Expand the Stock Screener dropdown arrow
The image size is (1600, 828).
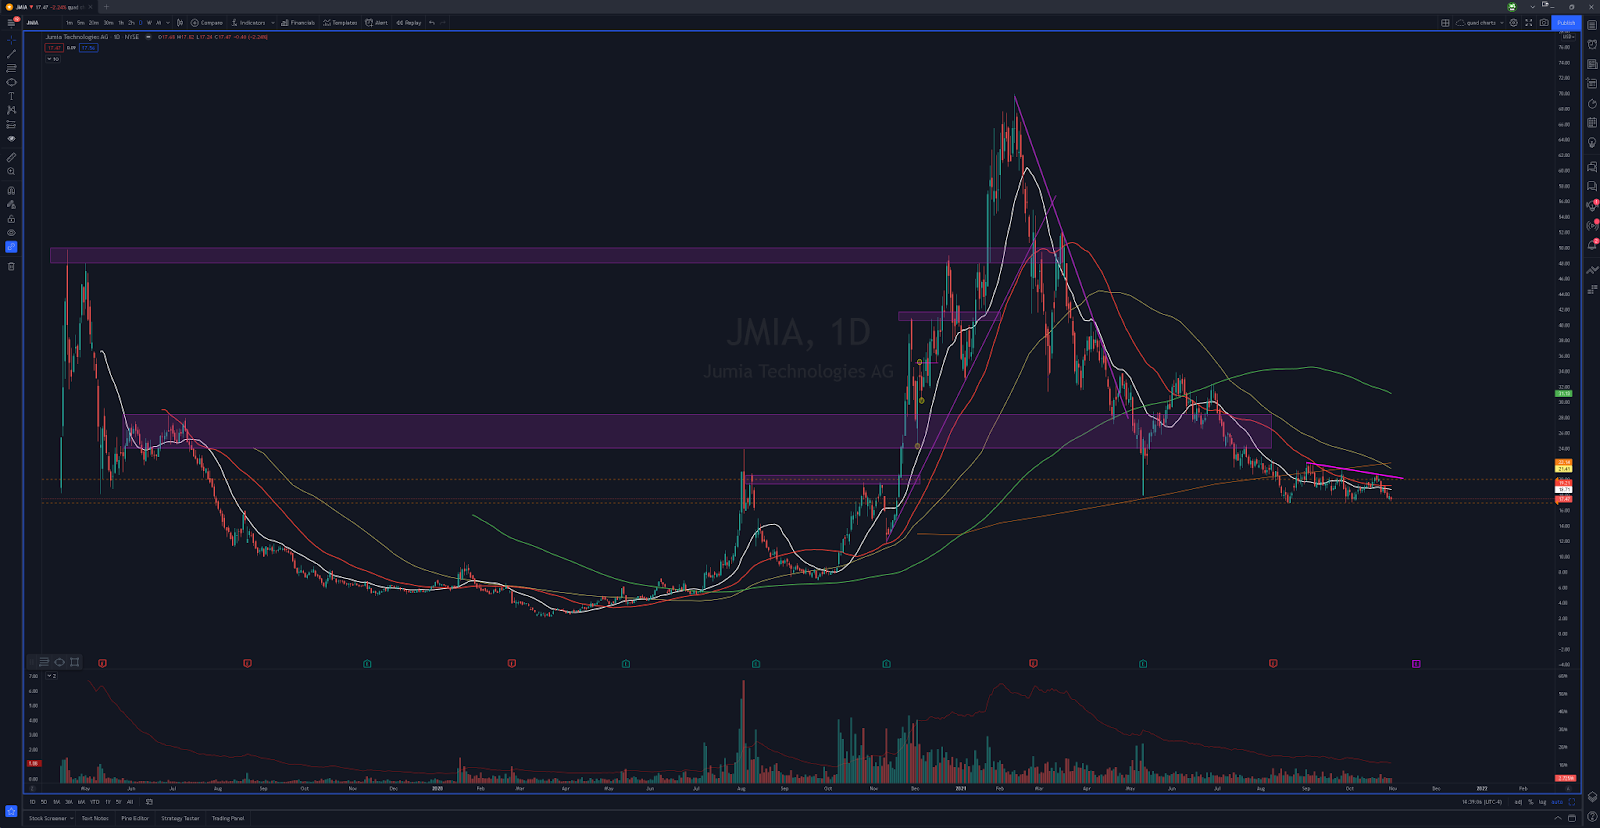(x=72, y=818)
